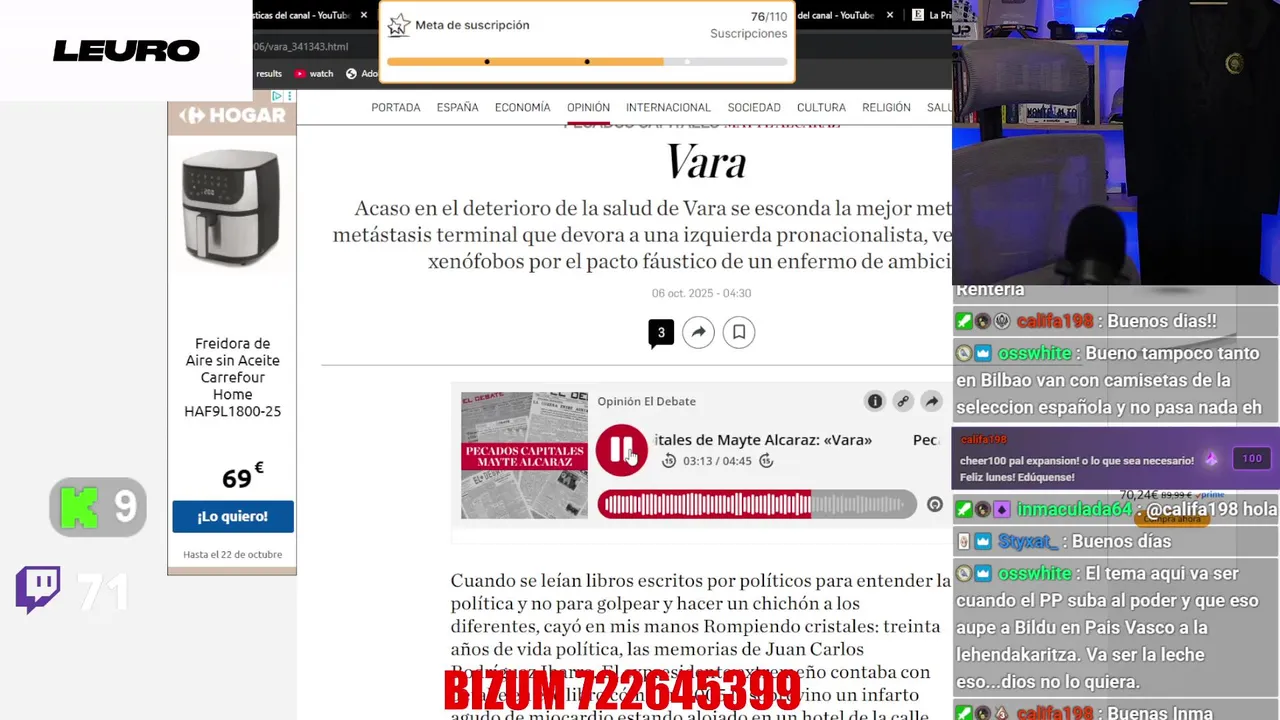The image size is (1280, 720).
Task: Open the audio player info icon
Action: 875,401
